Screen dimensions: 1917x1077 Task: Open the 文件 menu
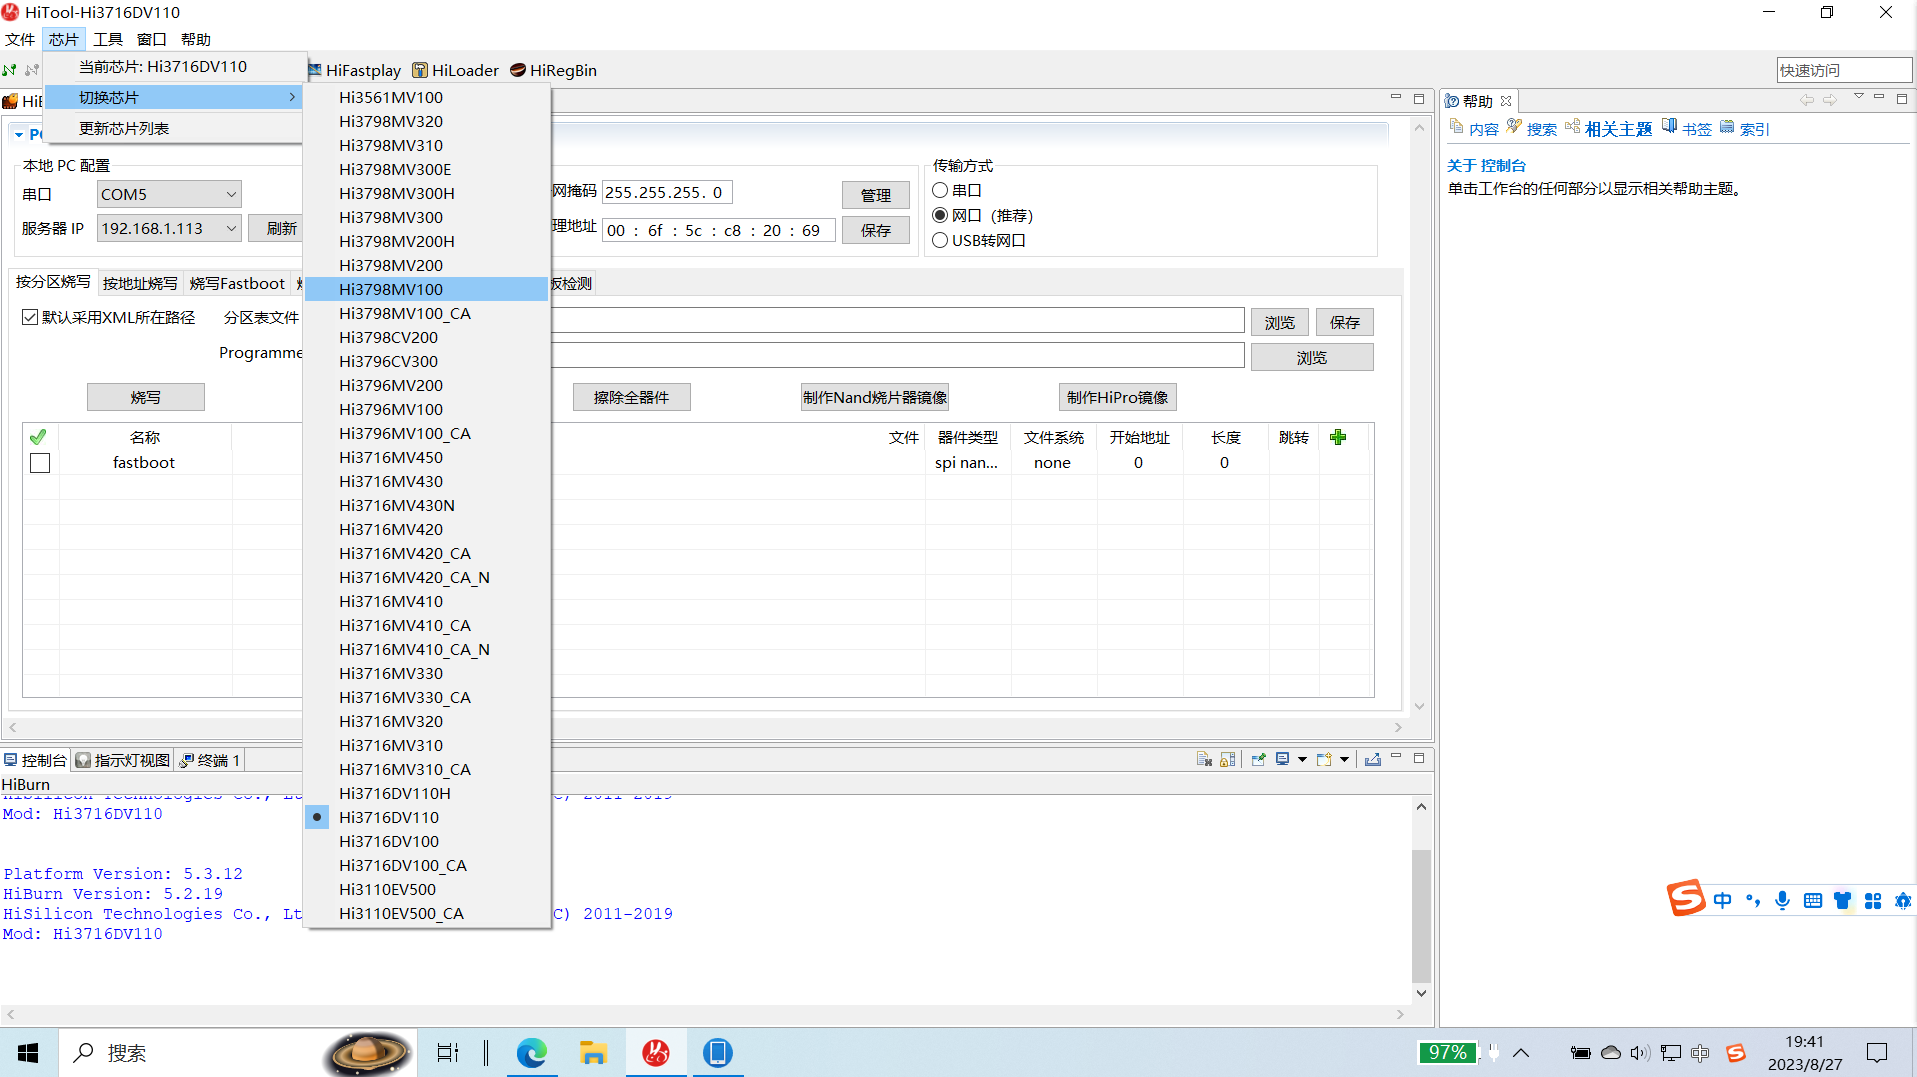tap(20, 39)
